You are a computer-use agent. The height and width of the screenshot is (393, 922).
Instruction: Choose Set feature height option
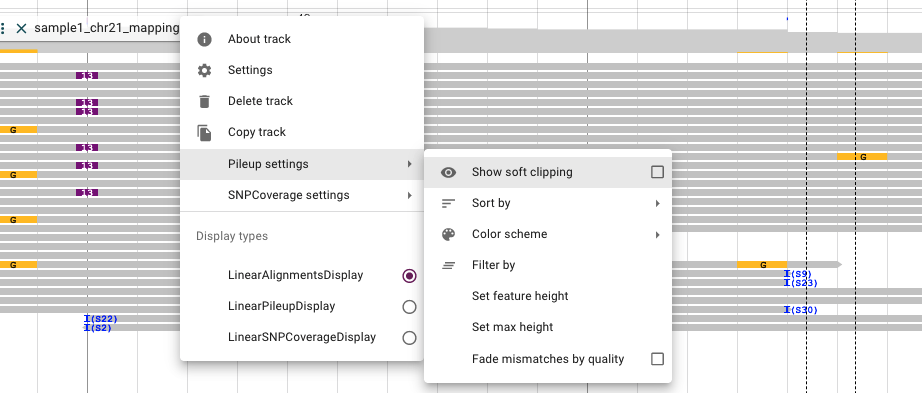(x=547, y=296)
